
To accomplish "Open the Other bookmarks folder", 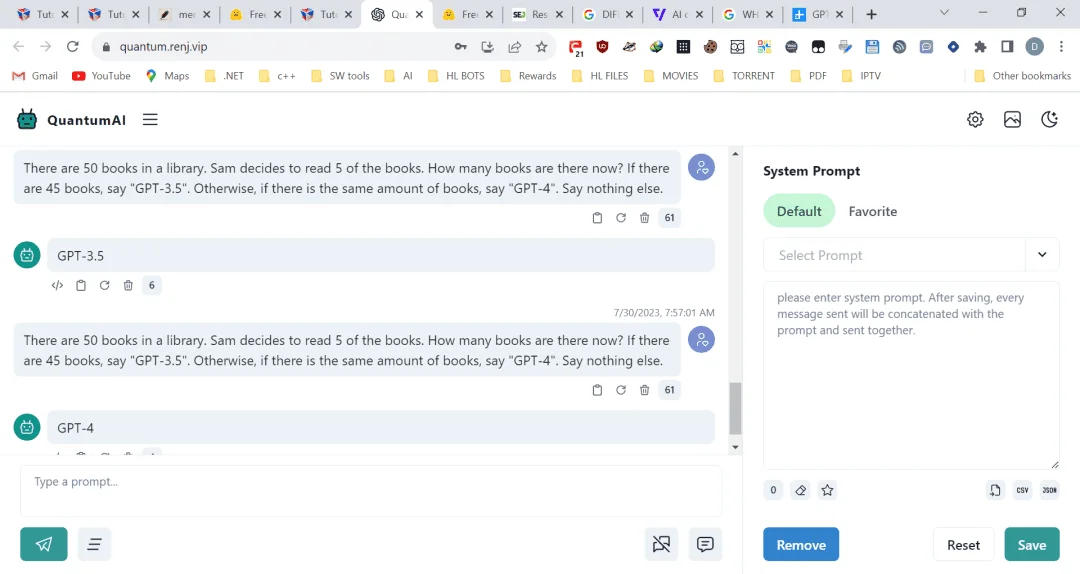I will (1023, 76).
